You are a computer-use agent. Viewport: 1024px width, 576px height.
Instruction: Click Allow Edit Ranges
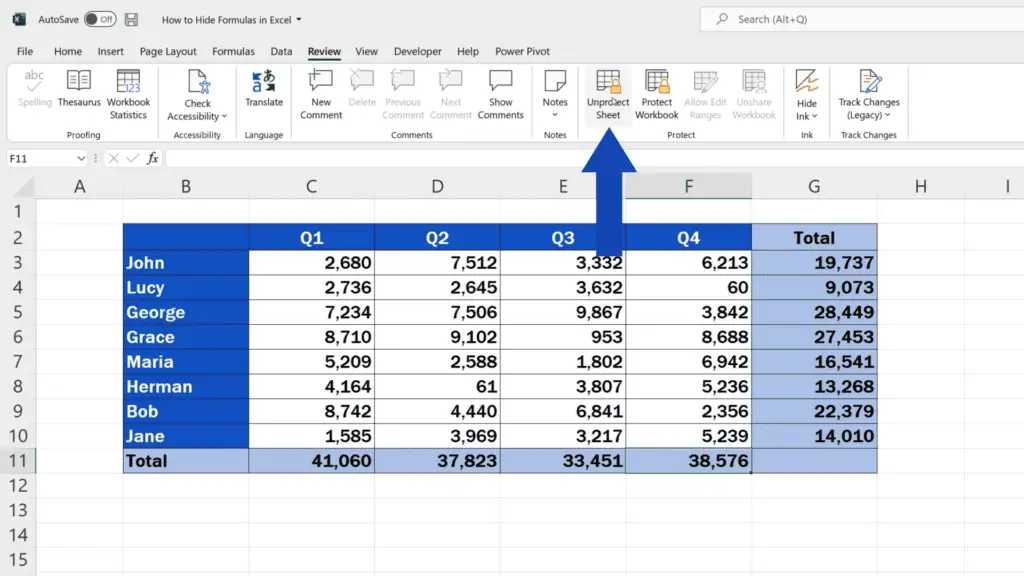tap(705, 95)
